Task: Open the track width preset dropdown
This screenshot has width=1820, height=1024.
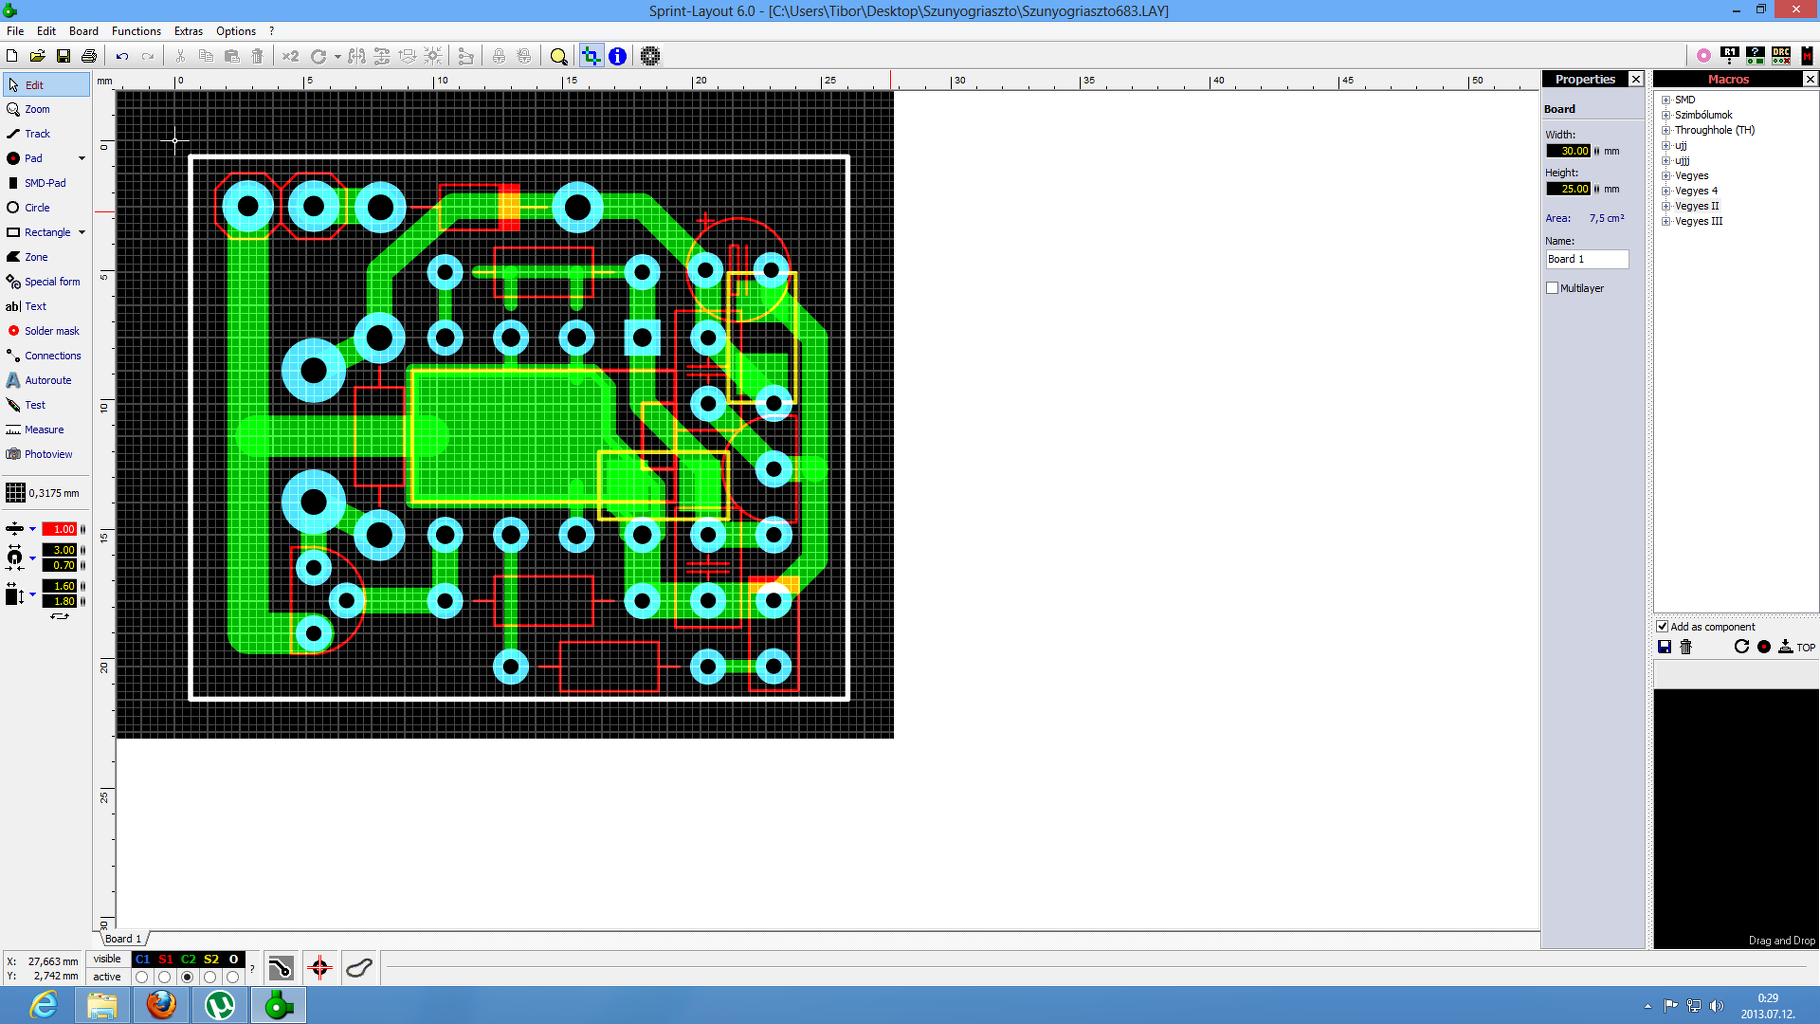Action: coord(32,529)
